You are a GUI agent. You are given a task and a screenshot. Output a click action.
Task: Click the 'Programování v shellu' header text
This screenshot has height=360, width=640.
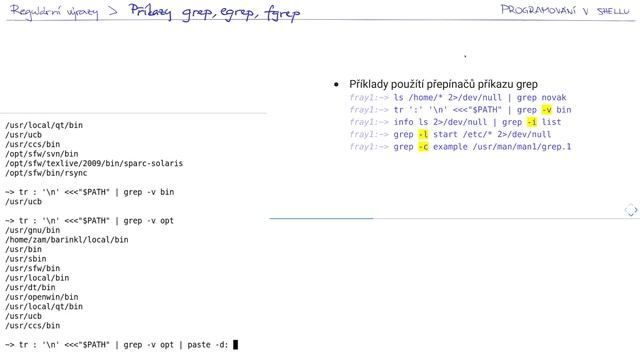pos(565,10)
